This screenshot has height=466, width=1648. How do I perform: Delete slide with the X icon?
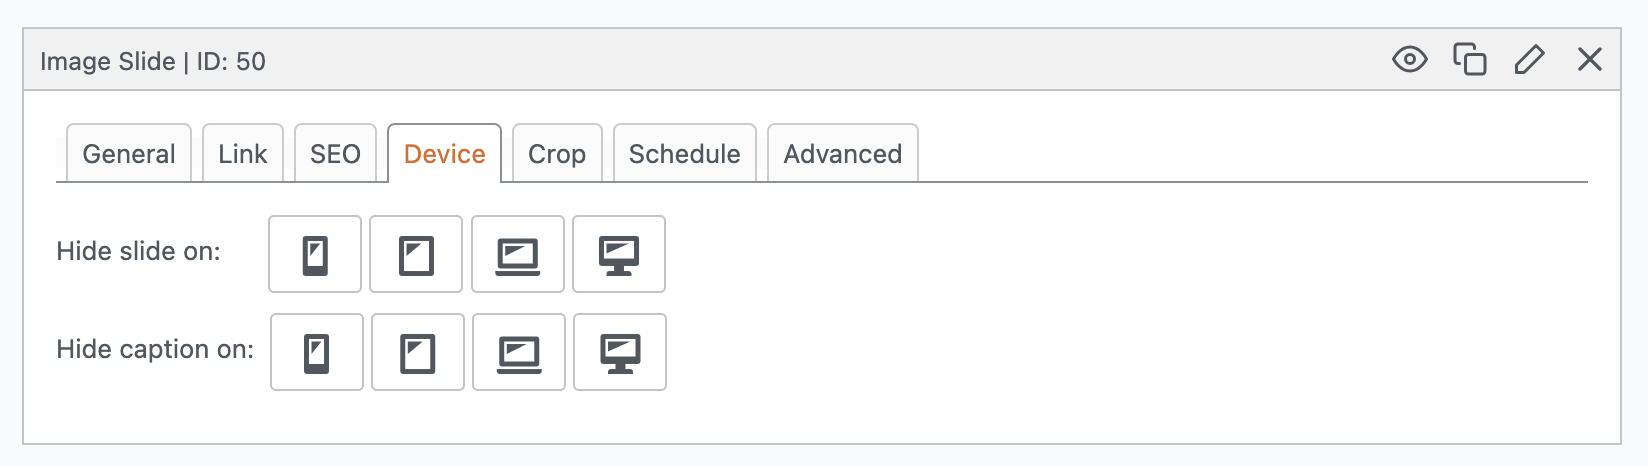pos(1589,60)
